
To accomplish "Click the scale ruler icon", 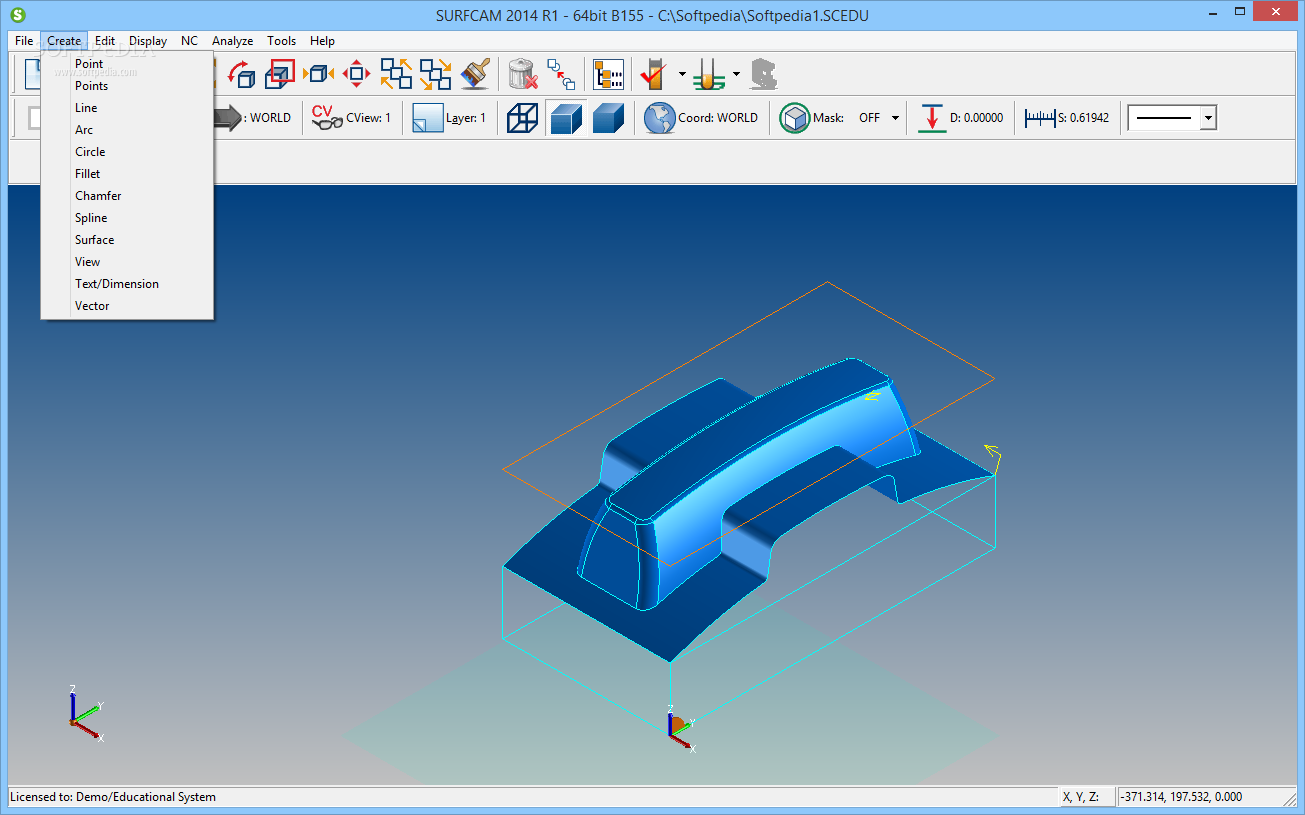I will 1040,117.
